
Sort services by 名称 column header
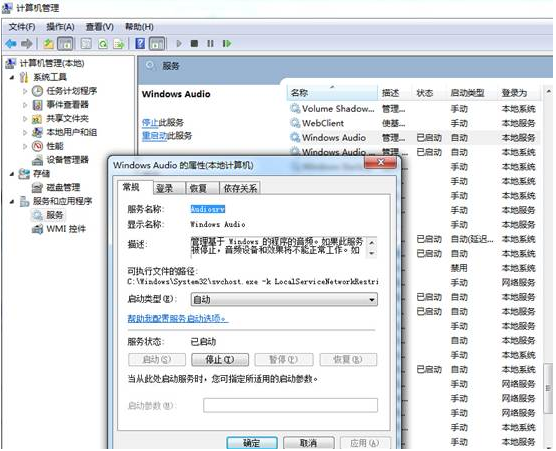pos(332,93)
